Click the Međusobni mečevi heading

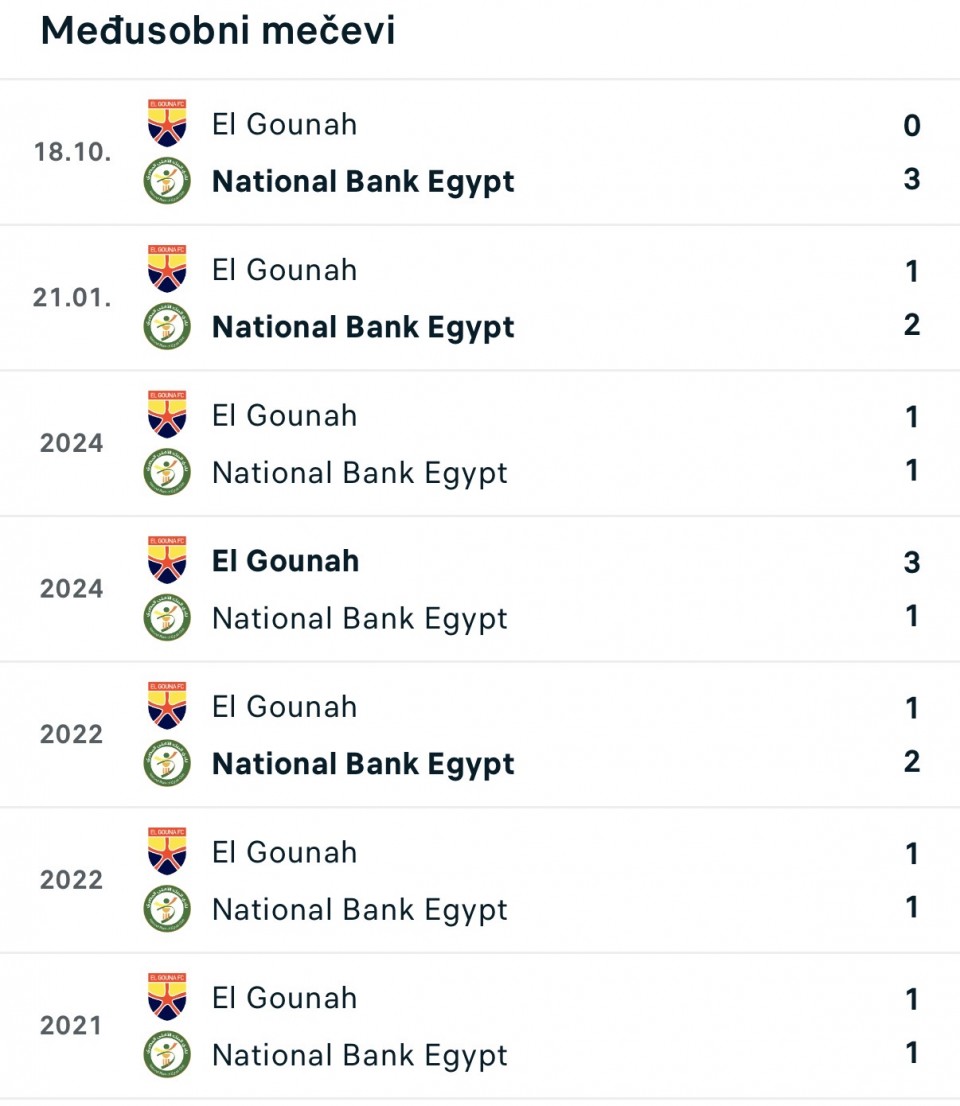click(x=218, y=31)
